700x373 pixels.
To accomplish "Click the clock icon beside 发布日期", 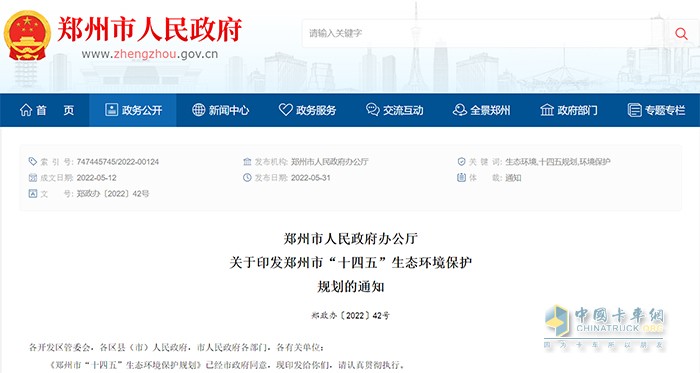I will [x=247, y=178].
